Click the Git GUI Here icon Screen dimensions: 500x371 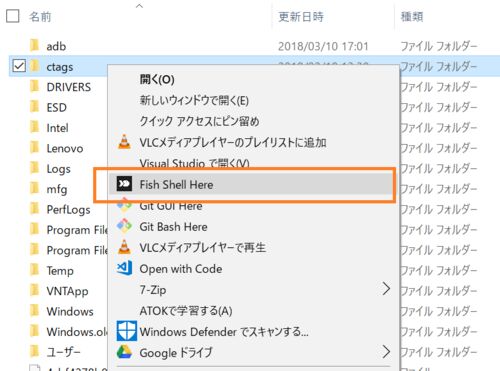point(124,205)
